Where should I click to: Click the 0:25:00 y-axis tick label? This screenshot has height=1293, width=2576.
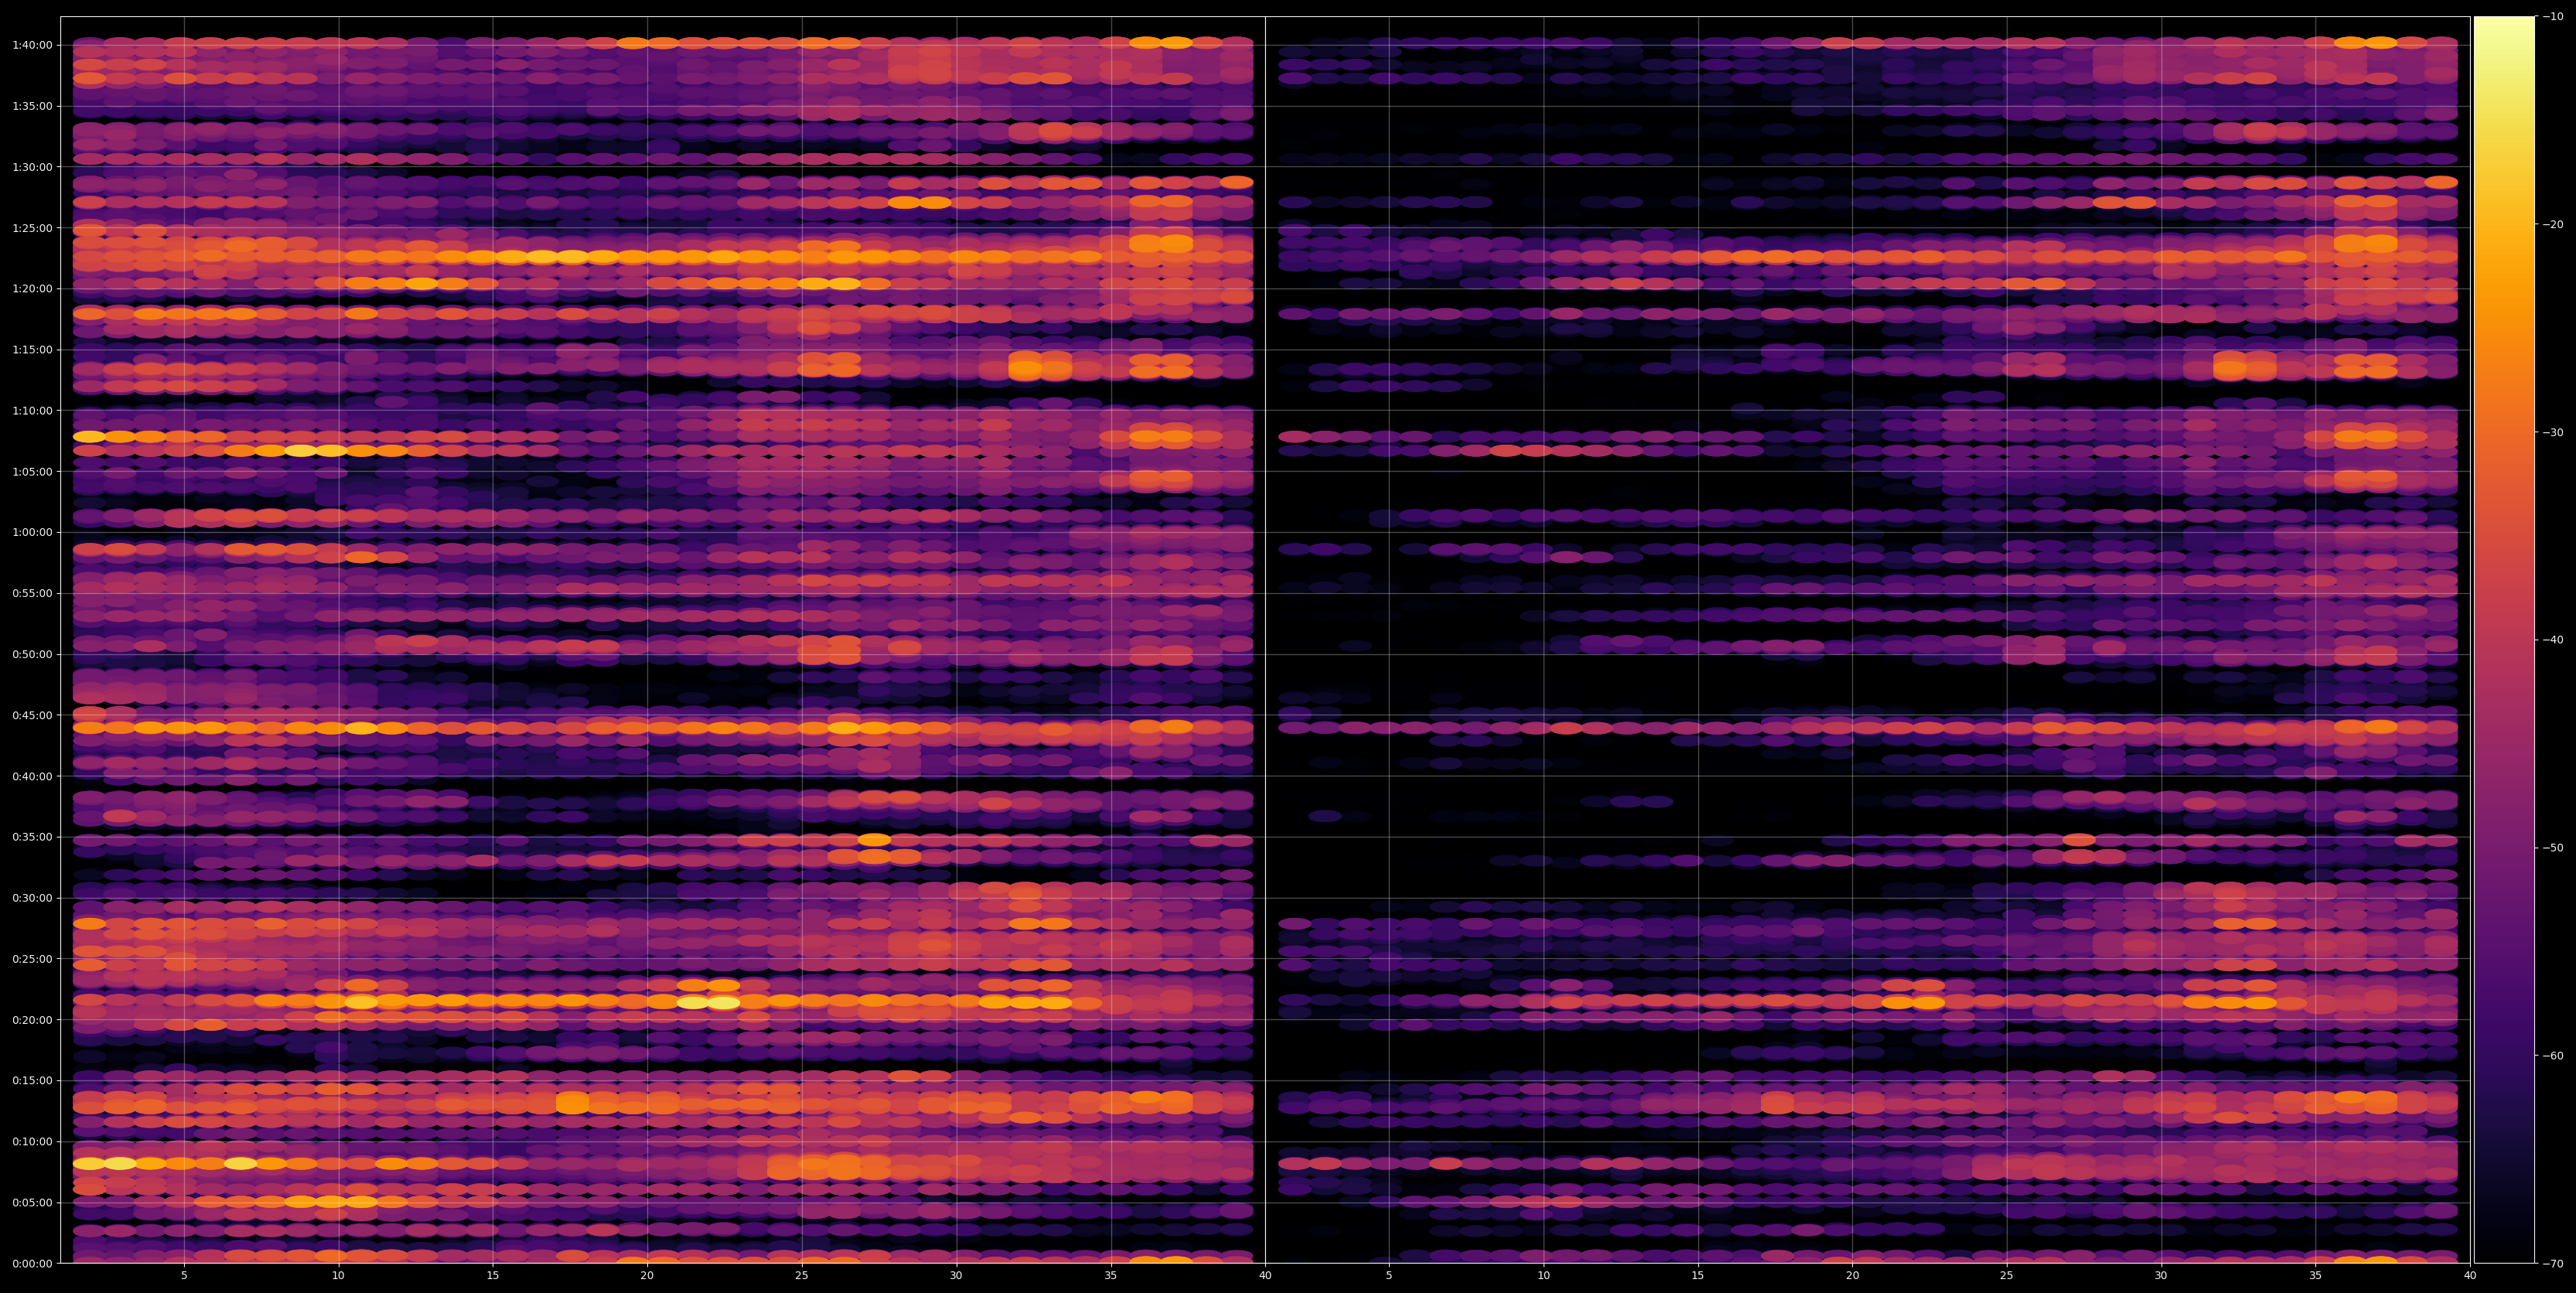32,960
